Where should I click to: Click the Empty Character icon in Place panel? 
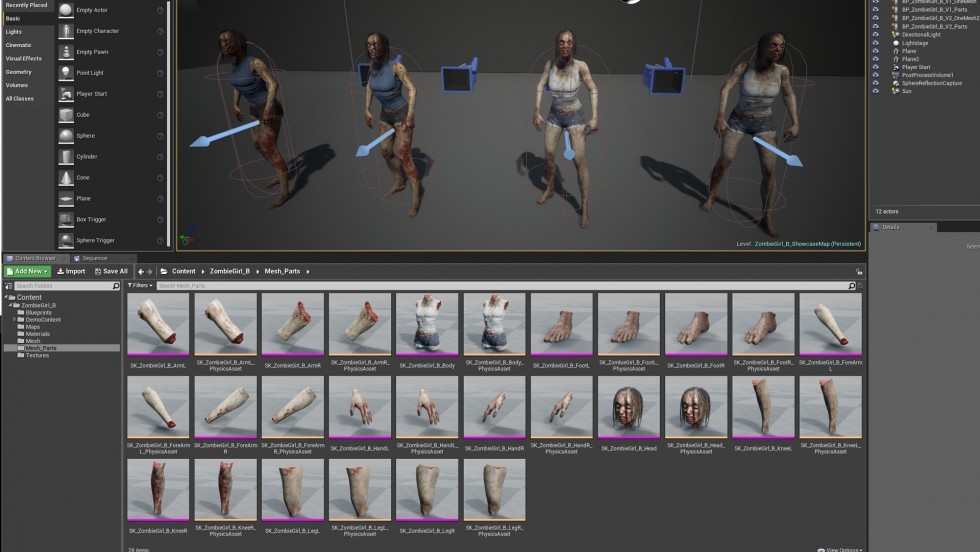(x=65, y=31)
